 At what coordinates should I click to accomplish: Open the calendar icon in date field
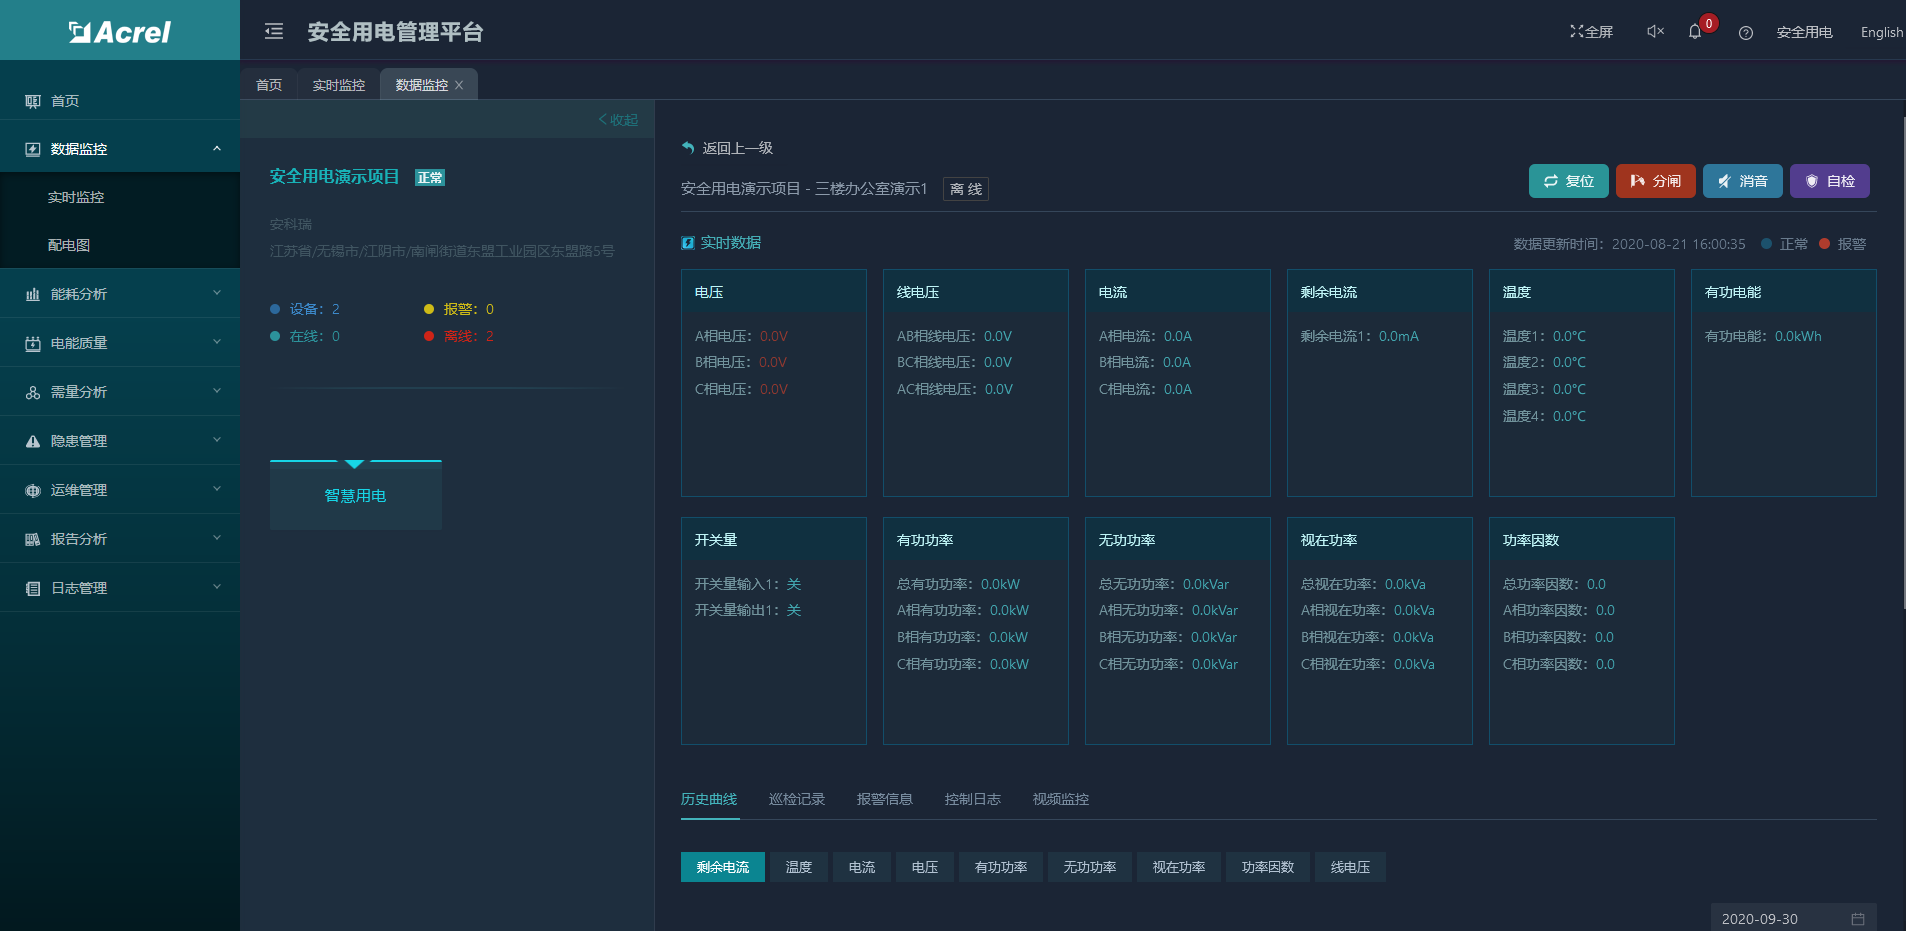click(x=1857, y=919)
